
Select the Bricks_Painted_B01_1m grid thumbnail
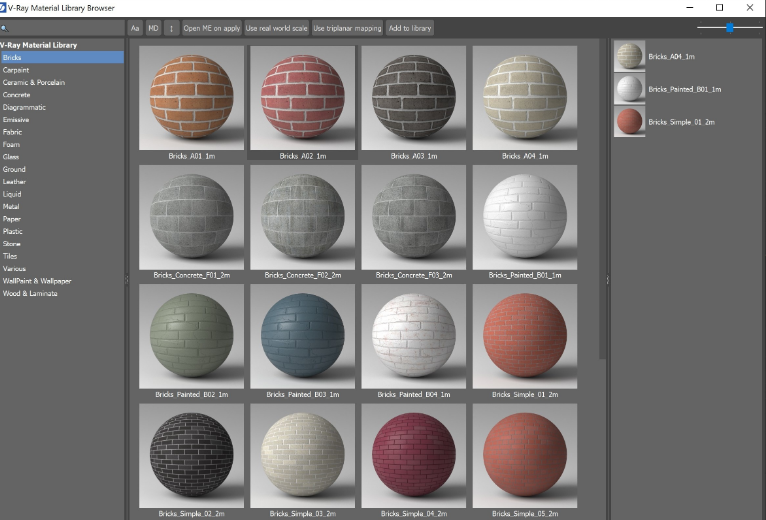pos(525,217)
